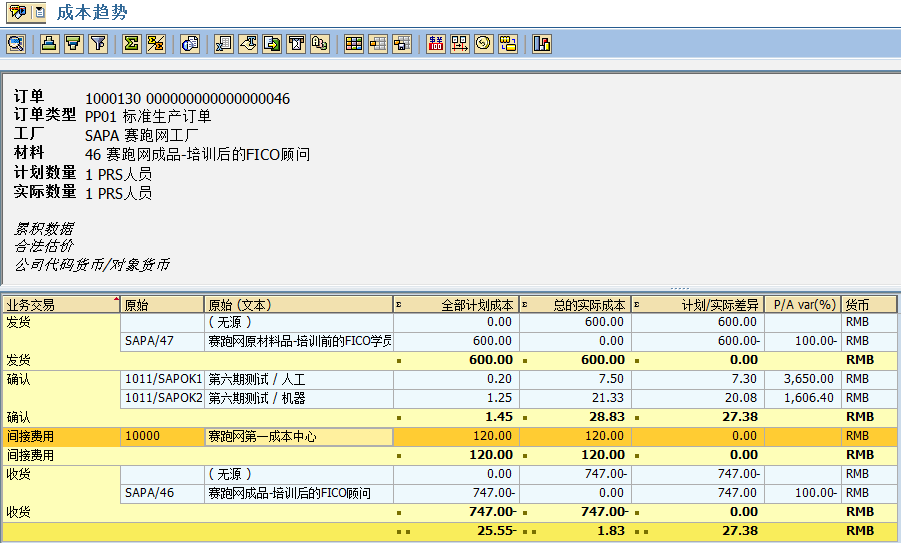Select the 747.00- actual cost cell
901x543 pixels.
[x=575, y=474]
